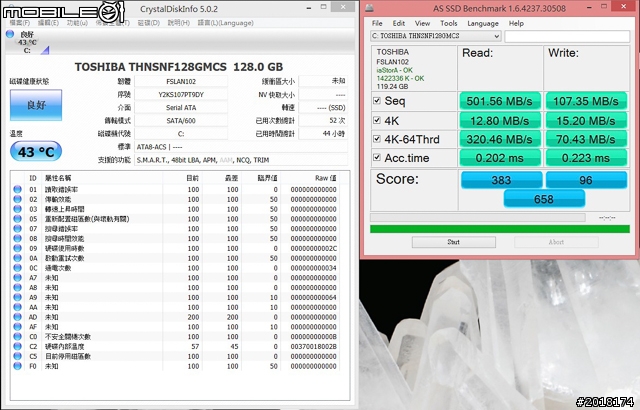Click the empty text field beside drive dropdown

567,36
